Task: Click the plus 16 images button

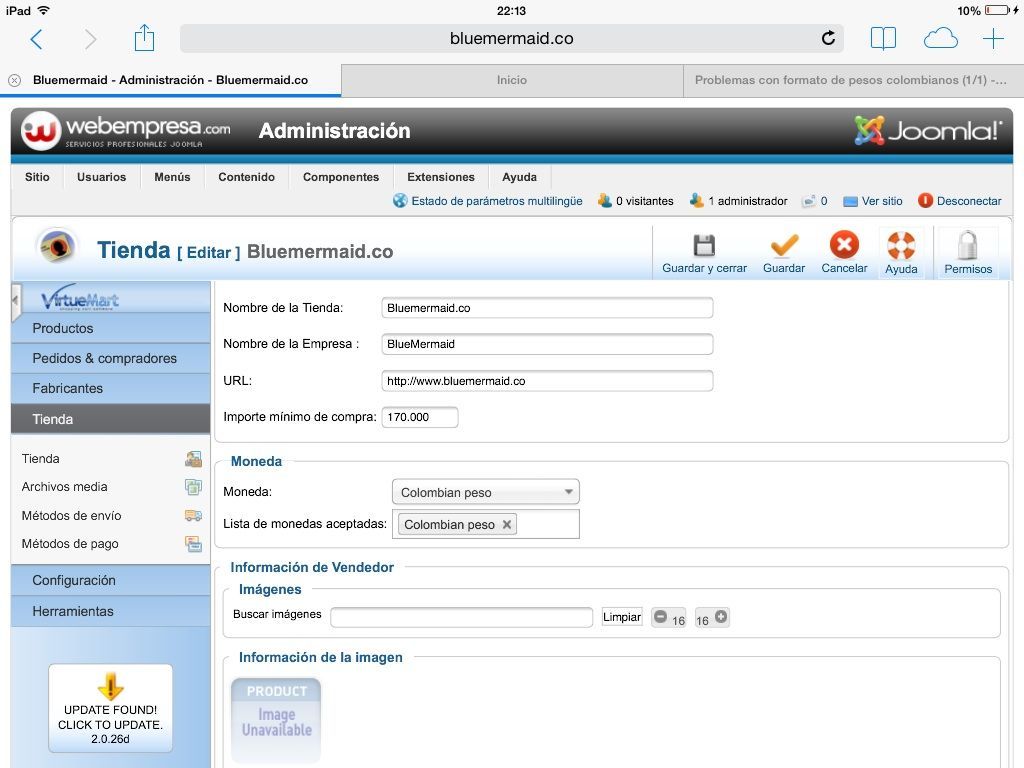Action: pyautogui.click(x=712, y=618)
